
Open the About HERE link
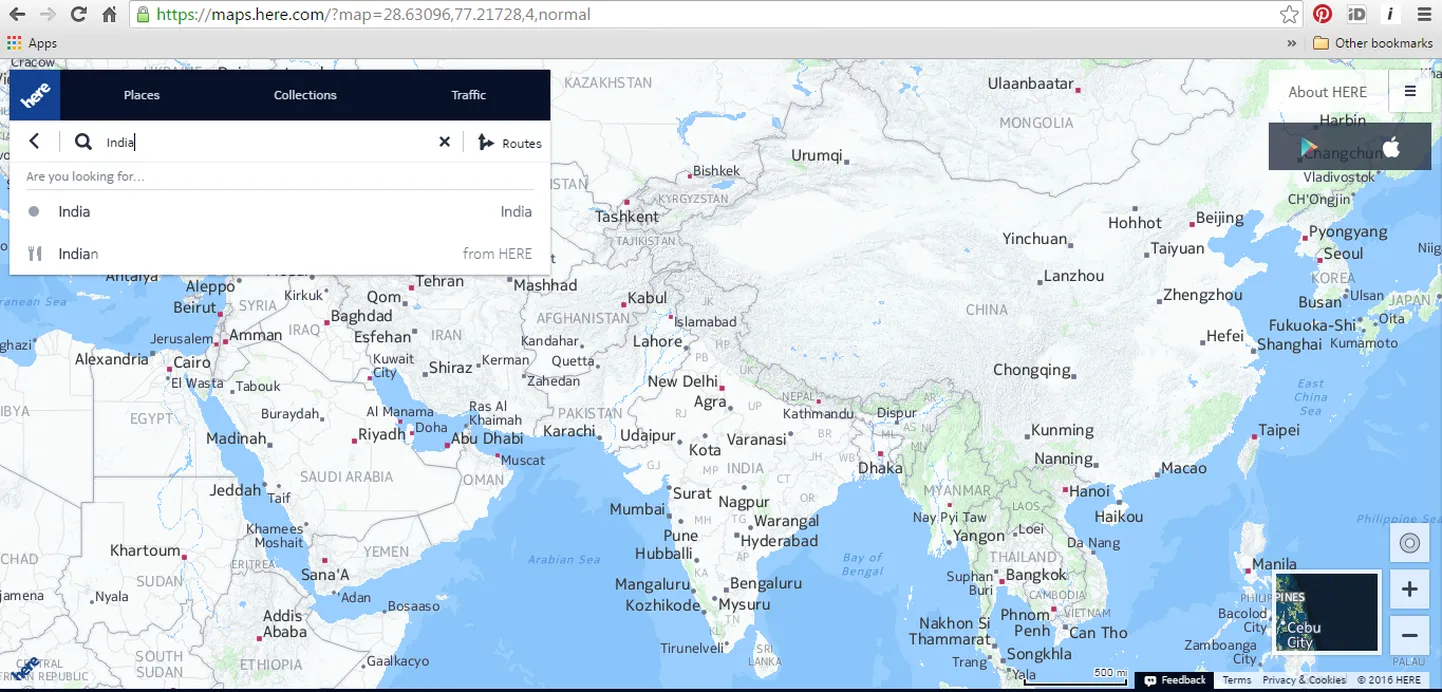[x=1327, y=92]
